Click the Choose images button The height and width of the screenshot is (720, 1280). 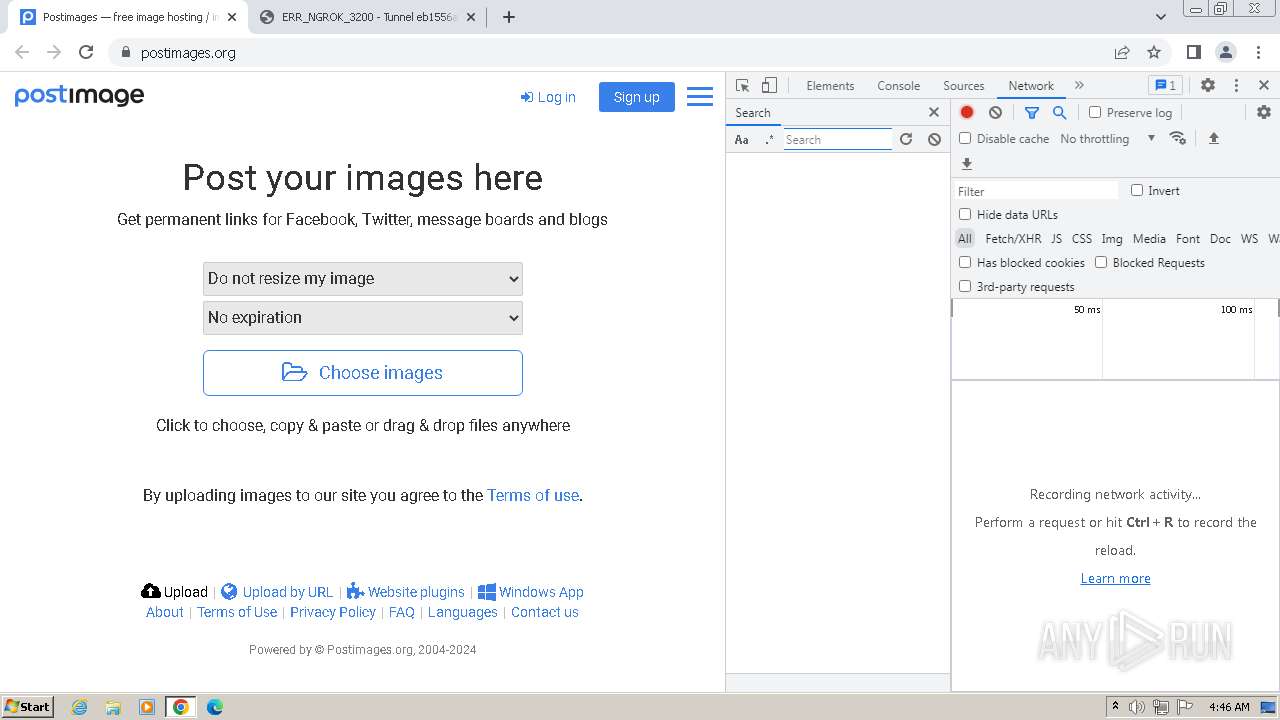[363, 373]
